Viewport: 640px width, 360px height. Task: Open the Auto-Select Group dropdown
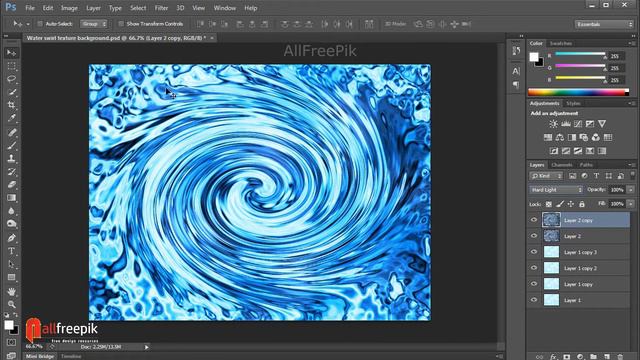click(x=93, y=24)
